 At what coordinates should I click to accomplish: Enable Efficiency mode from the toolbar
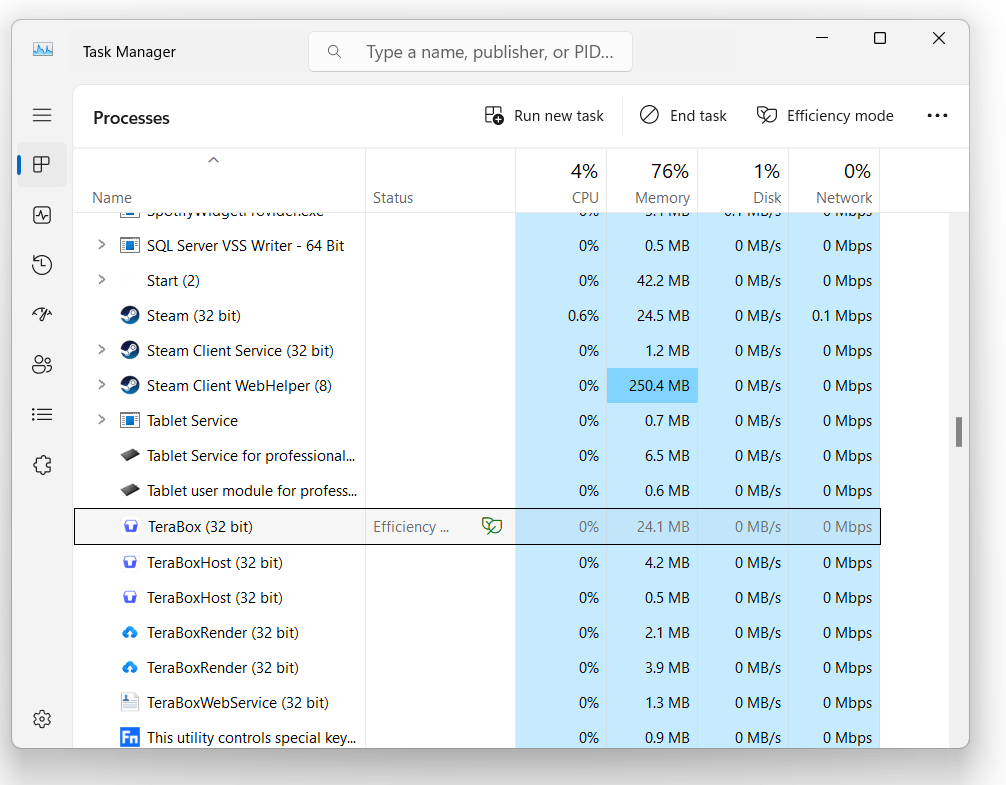pos(824,115)
